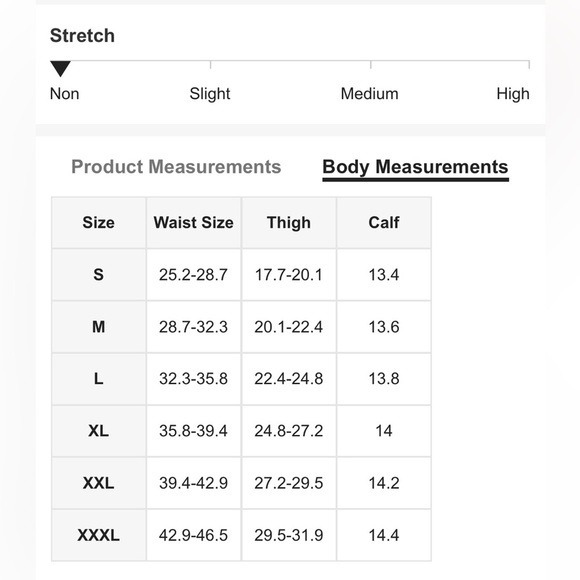Image resolution: width=580 pixels, height=580 pixels.
Task: Switch to the Product Measurements tab
Action: pyautogui.click(x=176, y=167)
